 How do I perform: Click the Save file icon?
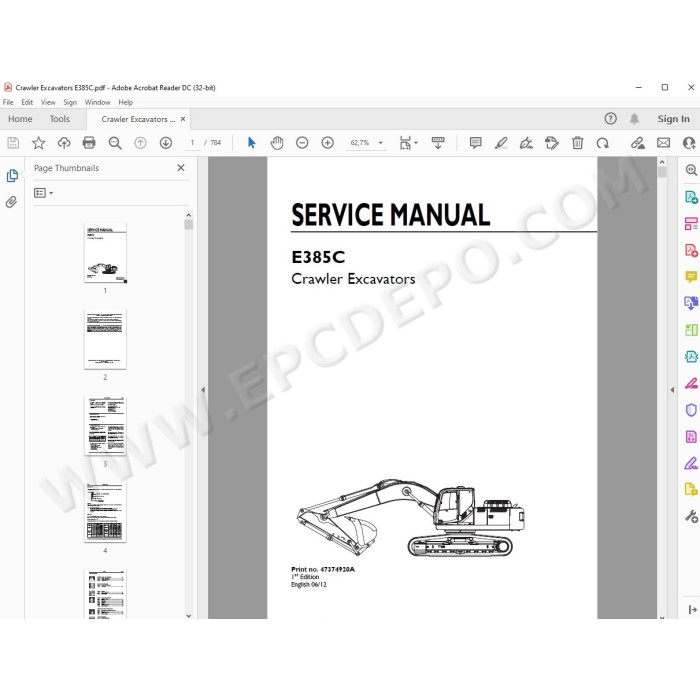tap(13, 143)
